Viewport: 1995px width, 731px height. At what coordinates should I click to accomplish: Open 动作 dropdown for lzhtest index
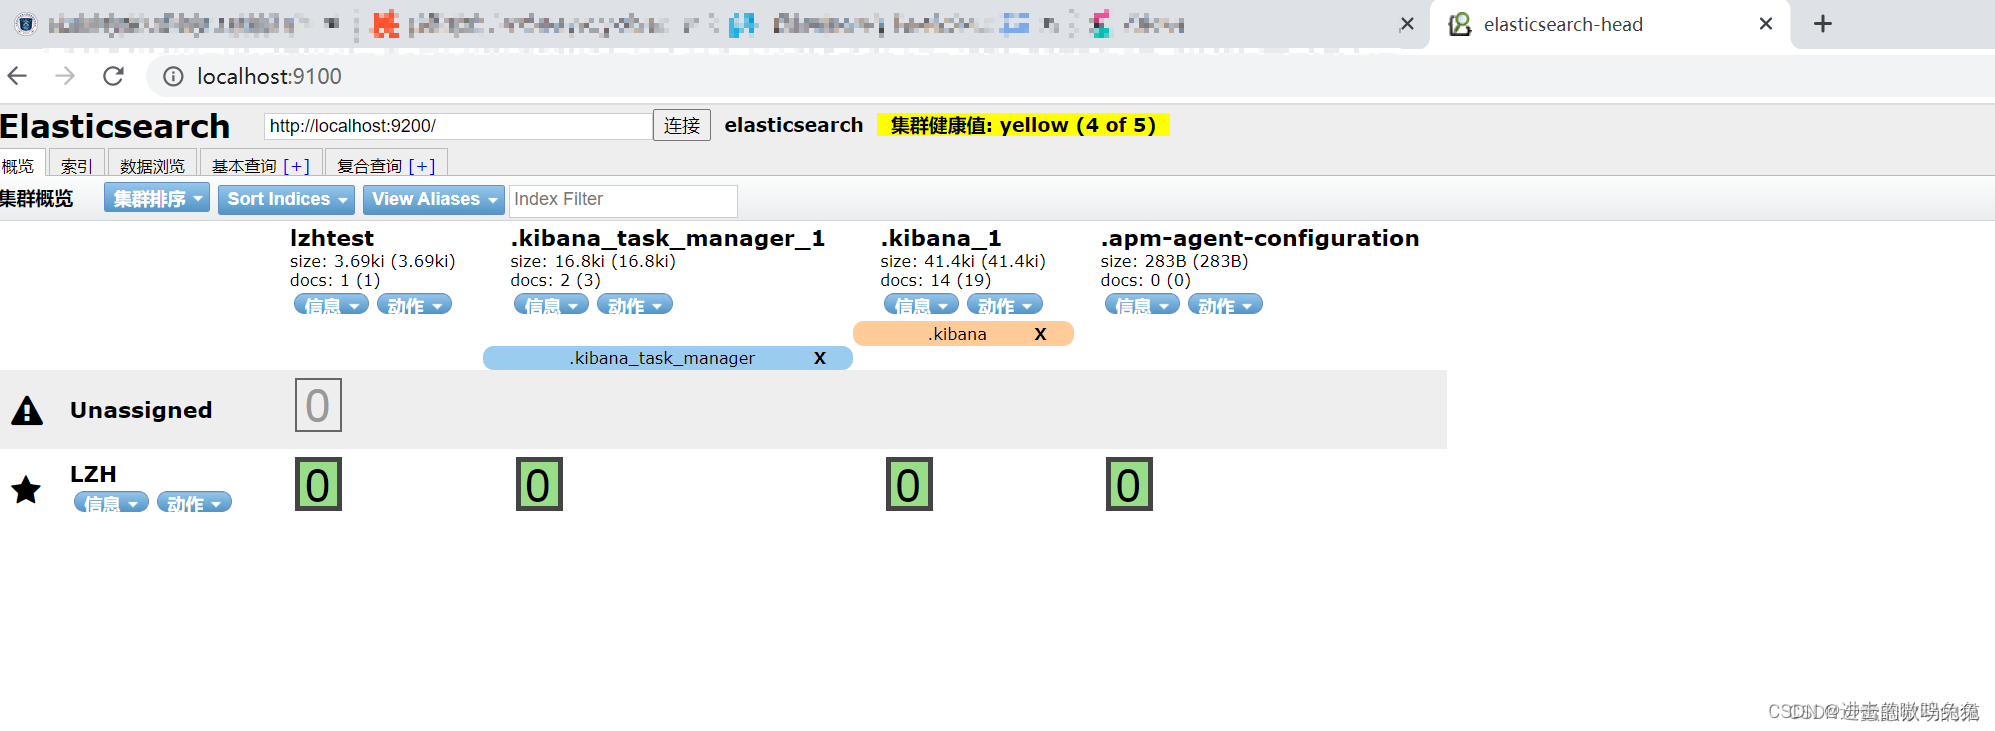[414, 304]
